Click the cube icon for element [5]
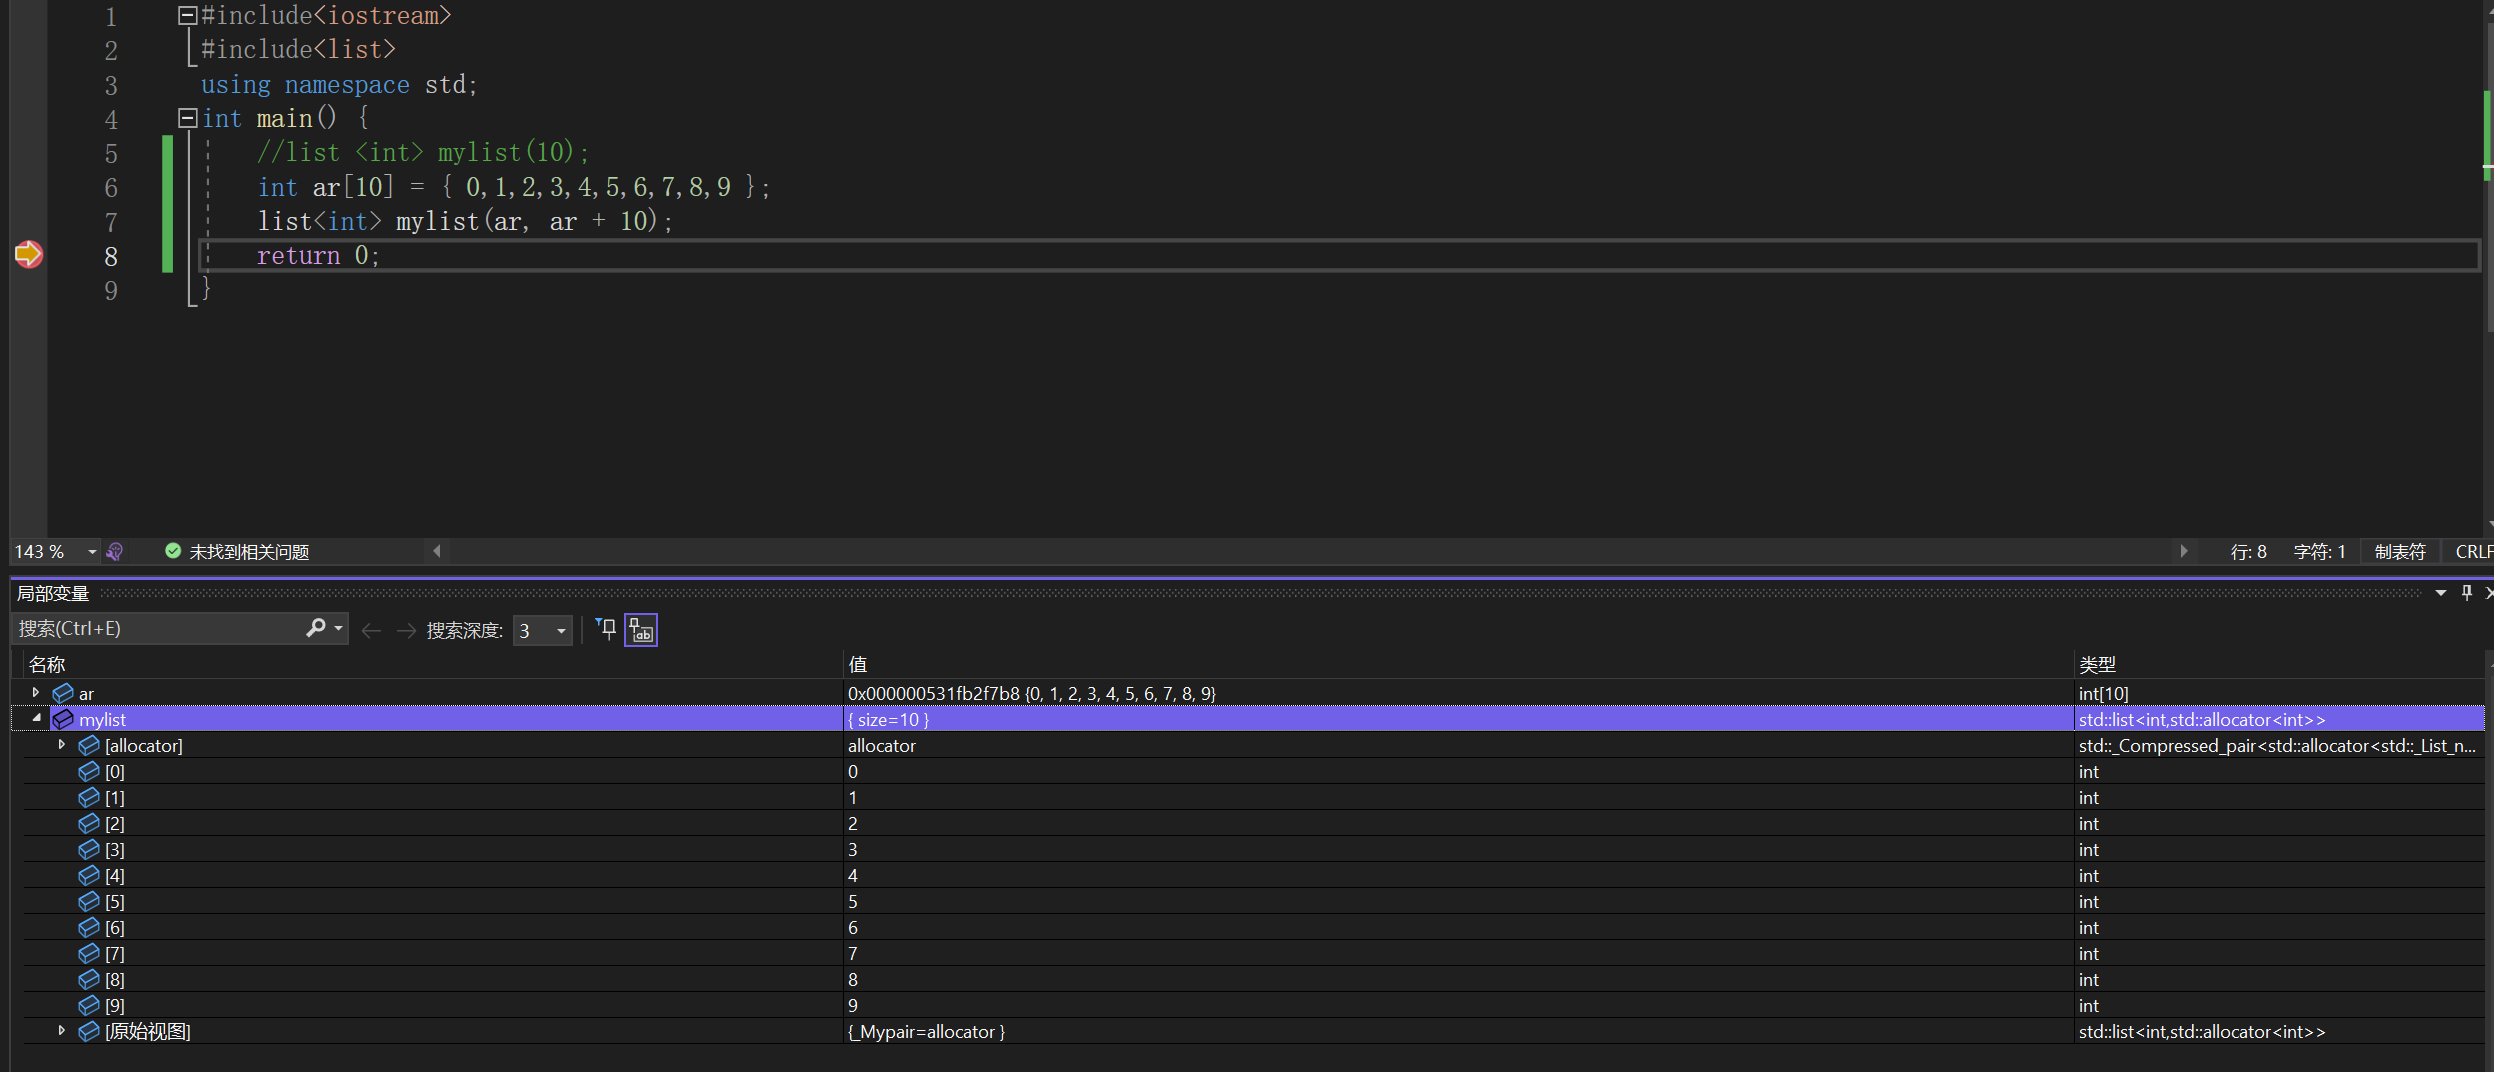Image resolution: width=2494 pixels, height=1072 pixels. [x=89, y=901]
